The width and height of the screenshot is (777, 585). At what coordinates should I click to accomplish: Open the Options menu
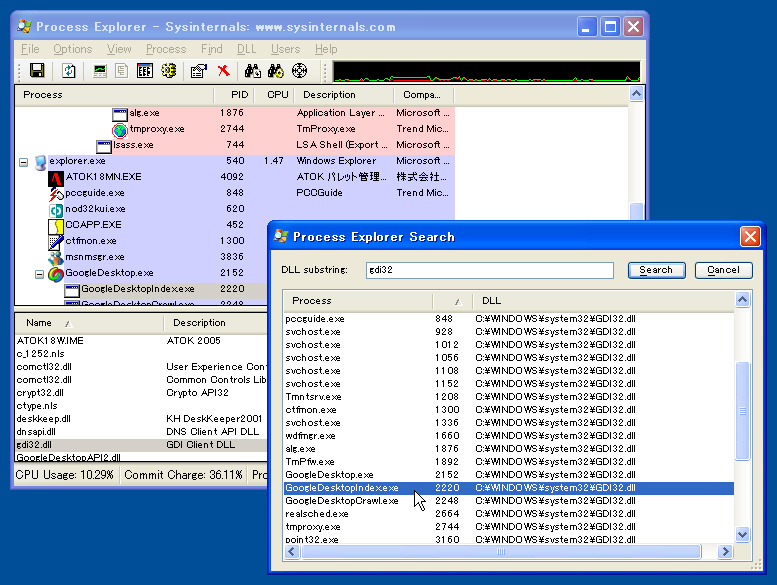click(x=73, y=49)
